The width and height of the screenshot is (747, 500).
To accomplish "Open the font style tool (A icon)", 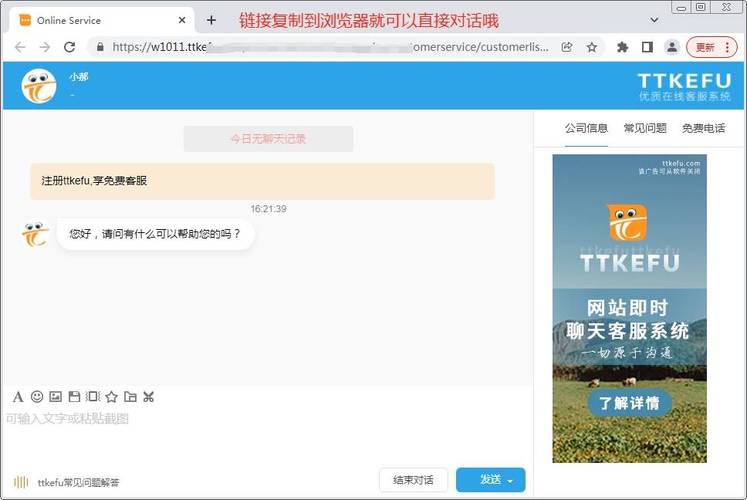I will click(x=18, y=397).
